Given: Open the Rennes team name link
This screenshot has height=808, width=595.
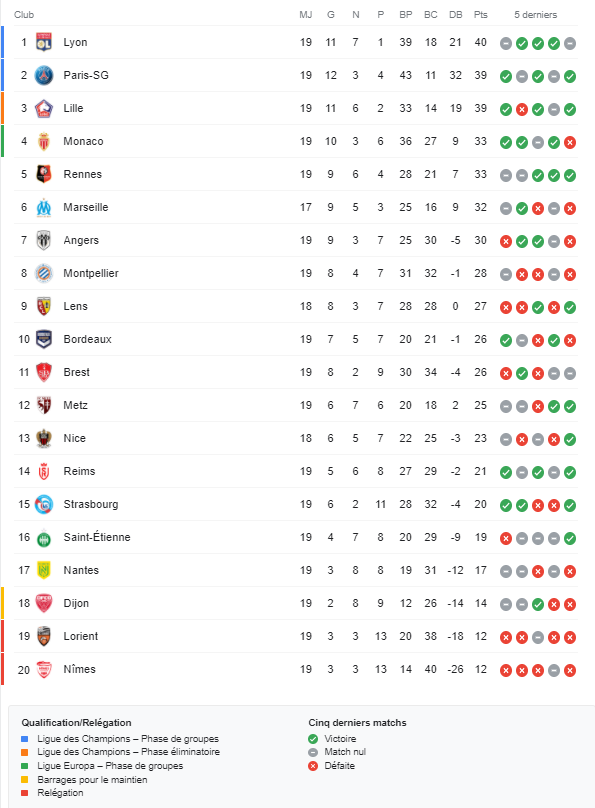Looking at the screenshot, I should click(x=82, y=174).
